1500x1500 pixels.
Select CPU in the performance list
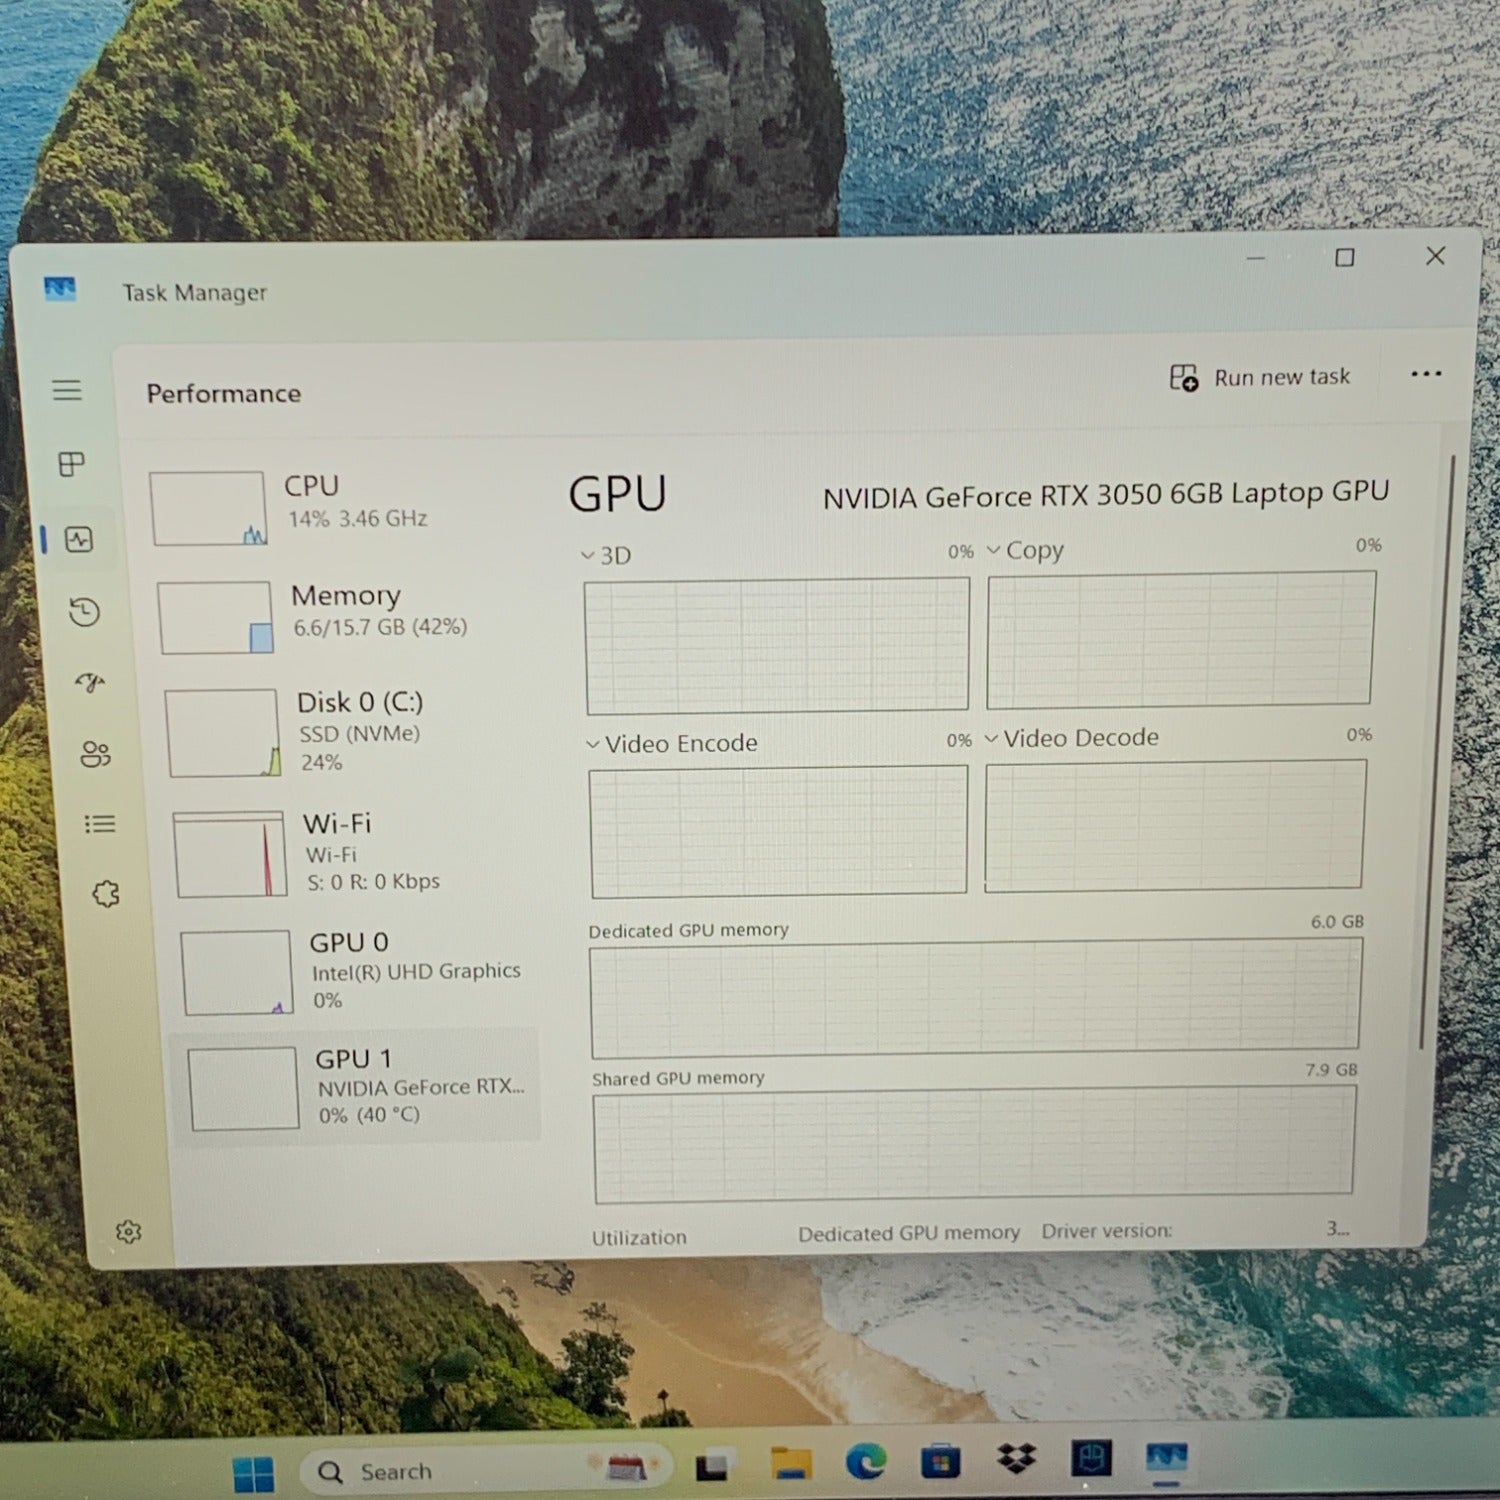click(340, 506)
